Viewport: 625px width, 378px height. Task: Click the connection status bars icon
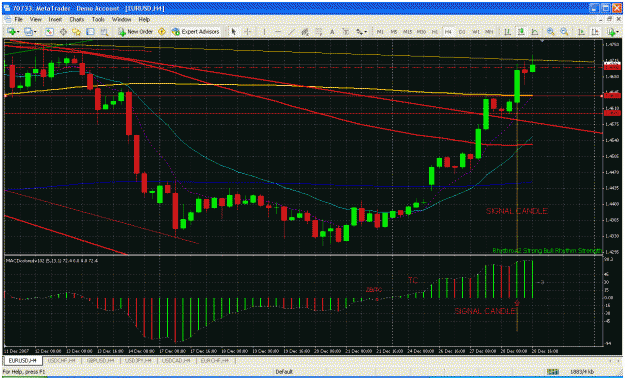pyautogui.click(x=552, y=372)
